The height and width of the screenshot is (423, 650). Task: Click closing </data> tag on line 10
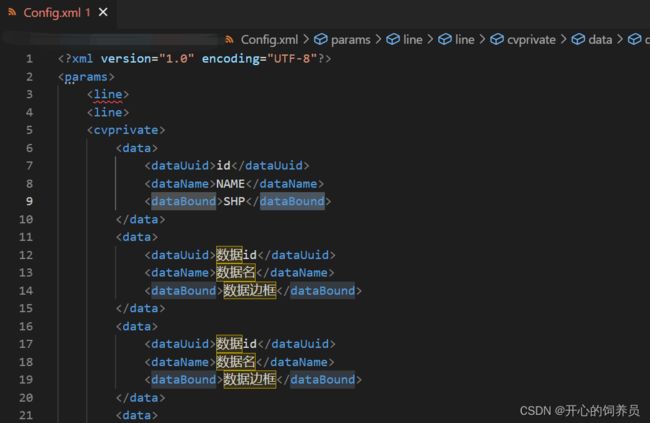[x=141, y=219]
